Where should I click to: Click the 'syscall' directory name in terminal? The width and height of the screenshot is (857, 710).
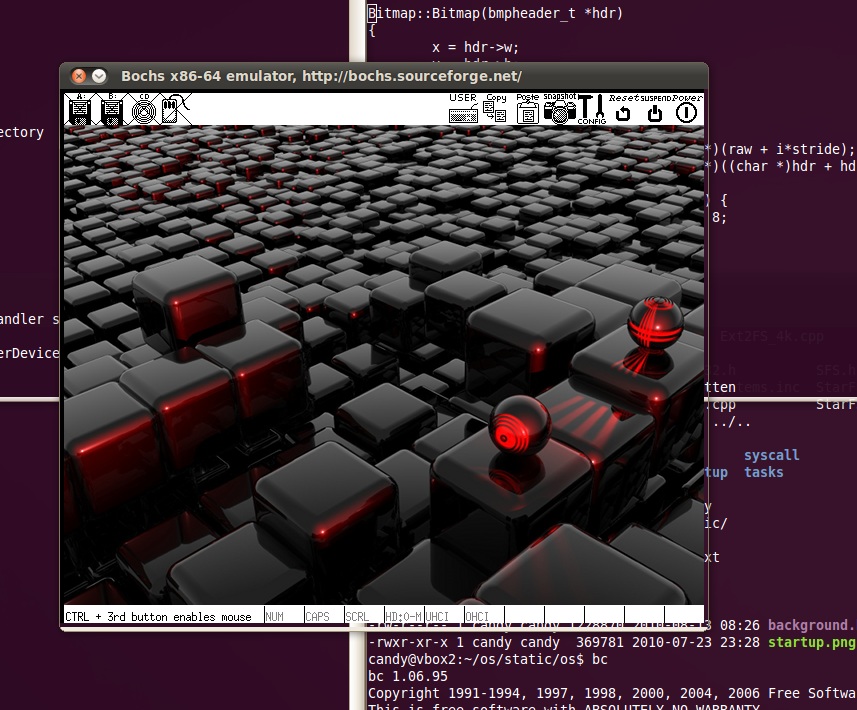771,455
